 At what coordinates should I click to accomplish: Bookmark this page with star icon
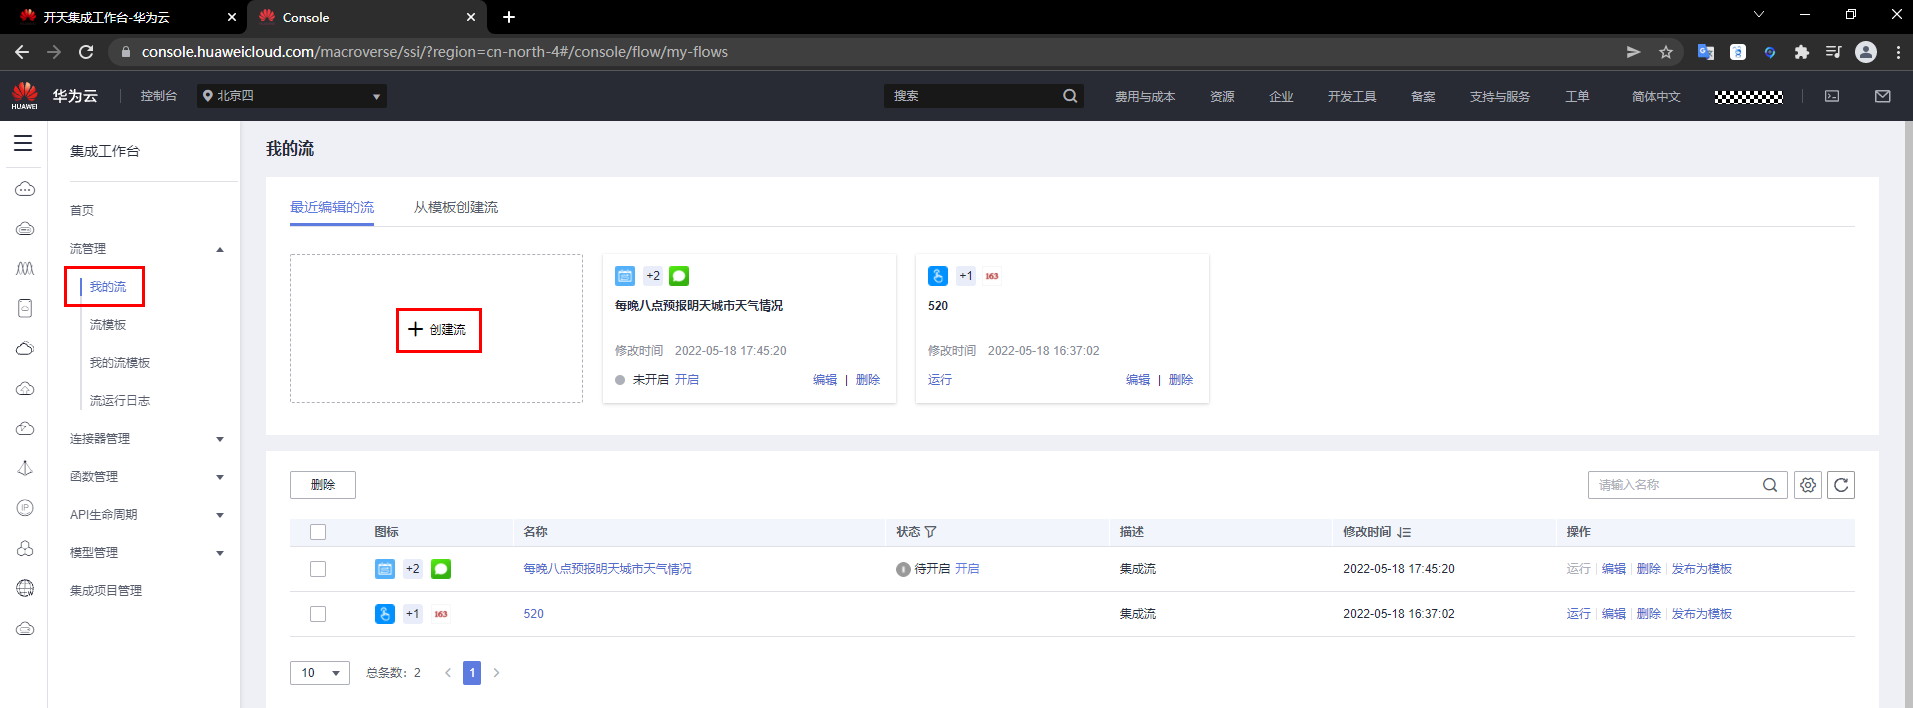pyautogui.click(x=1666, y=52)
